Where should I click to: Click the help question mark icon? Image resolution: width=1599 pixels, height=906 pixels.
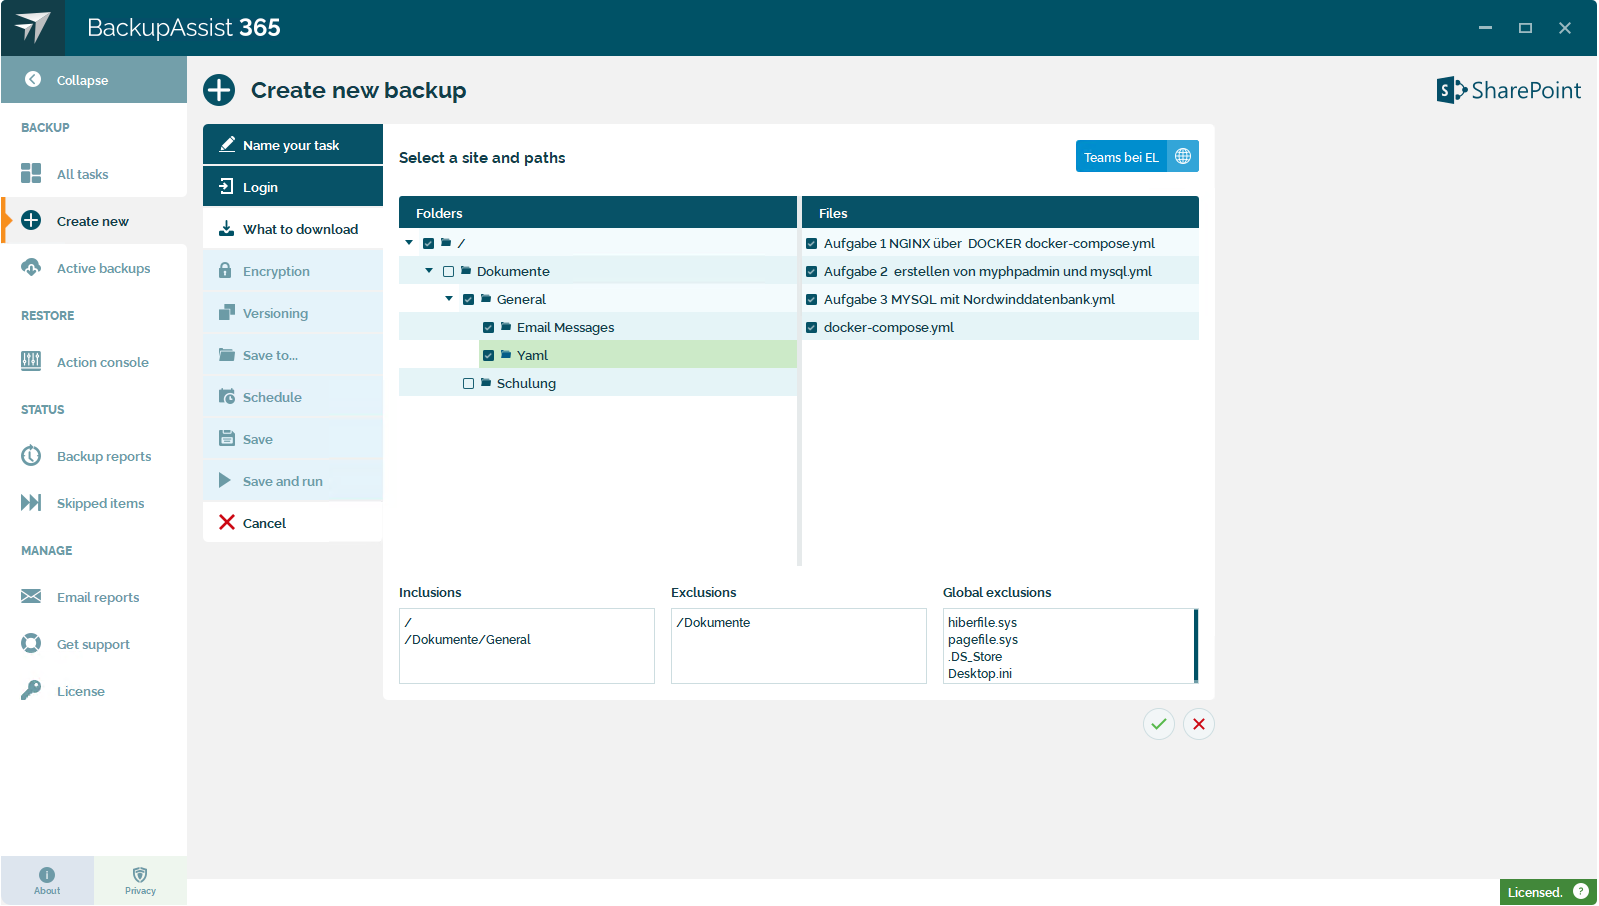1581,891
